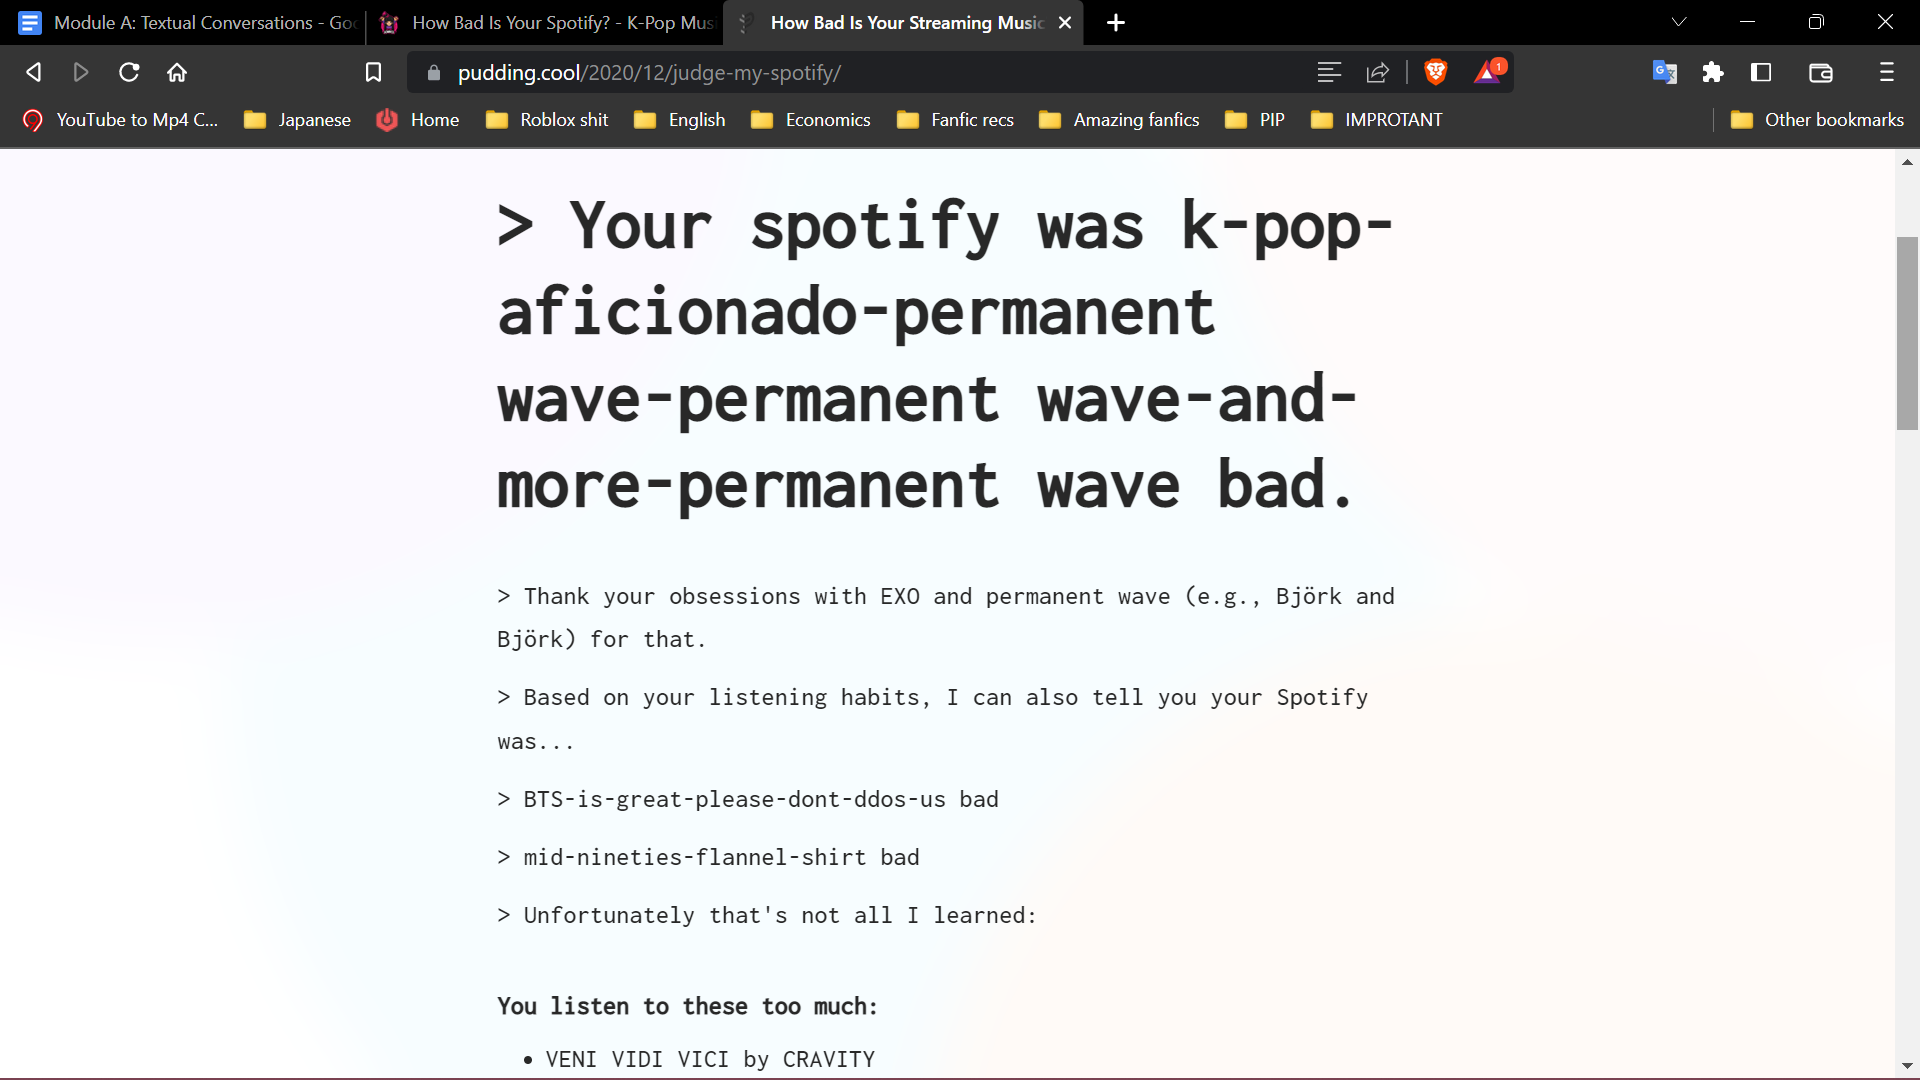
Task: Switch to the How Bad Is Your Spotify K-Pop tab
Action: pyautogui.click(x=545, y=22)
